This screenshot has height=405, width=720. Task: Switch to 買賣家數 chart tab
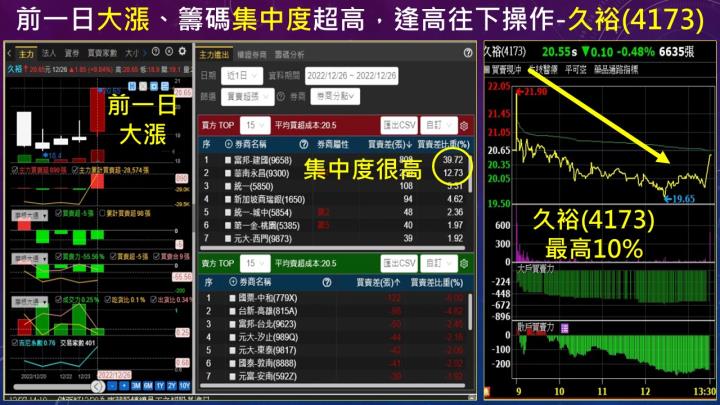point(102,54)
